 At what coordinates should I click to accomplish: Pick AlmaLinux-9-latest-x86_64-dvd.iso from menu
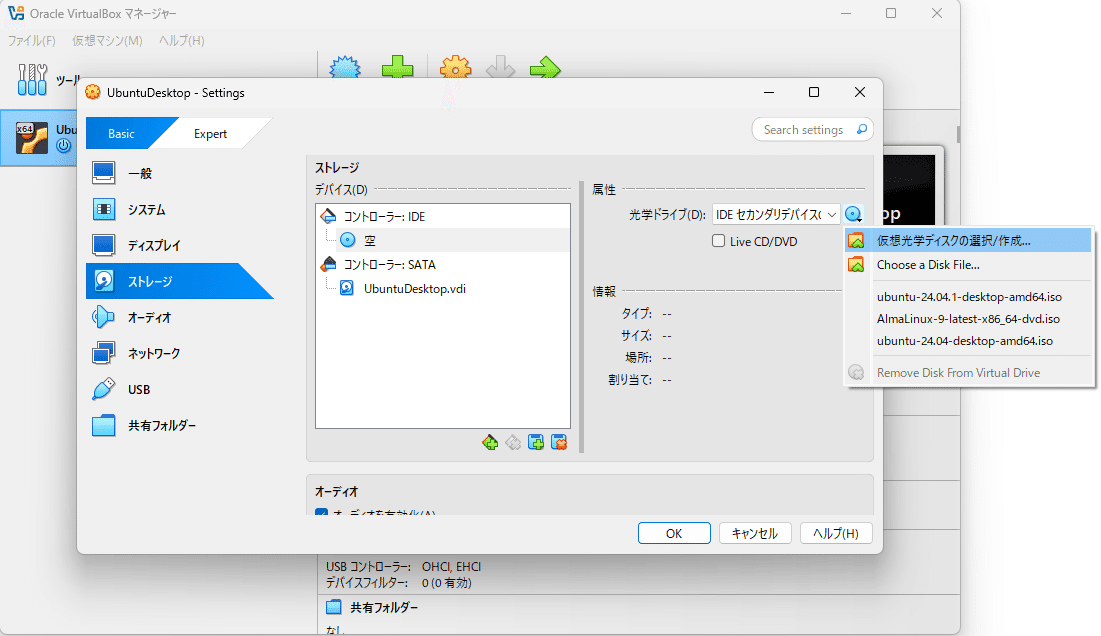coord(969,319)
